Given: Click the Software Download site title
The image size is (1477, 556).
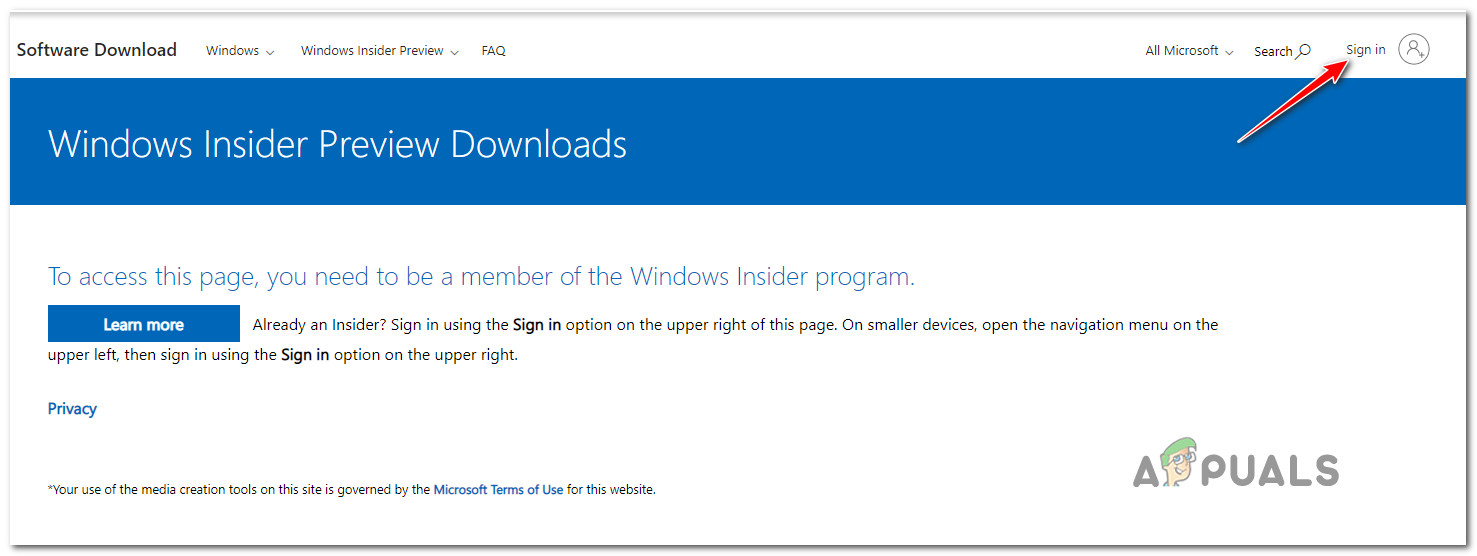Looking at the screenshot, I should pos(97,50).
